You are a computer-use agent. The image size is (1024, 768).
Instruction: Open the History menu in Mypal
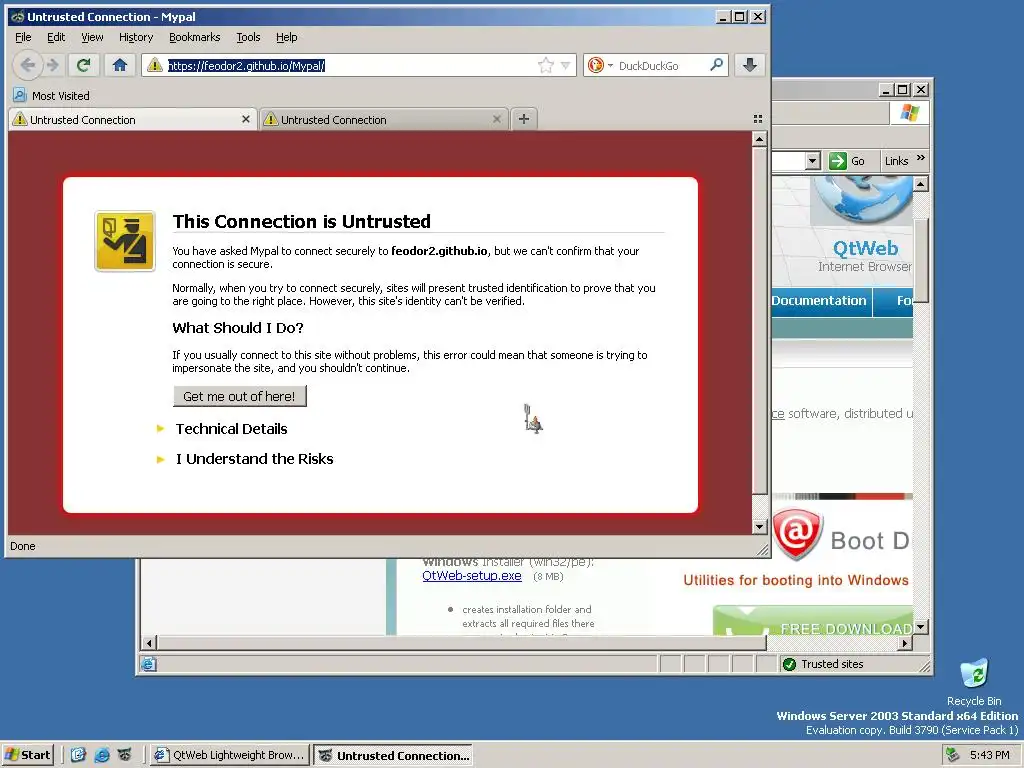coord(136,37)
